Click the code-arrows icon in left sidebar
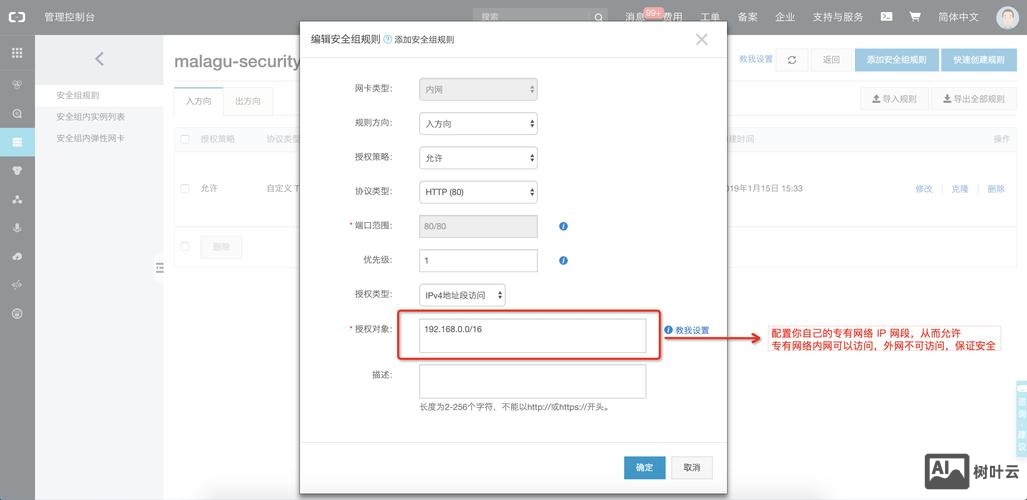The image size is (1027, 500). point(17,285)
